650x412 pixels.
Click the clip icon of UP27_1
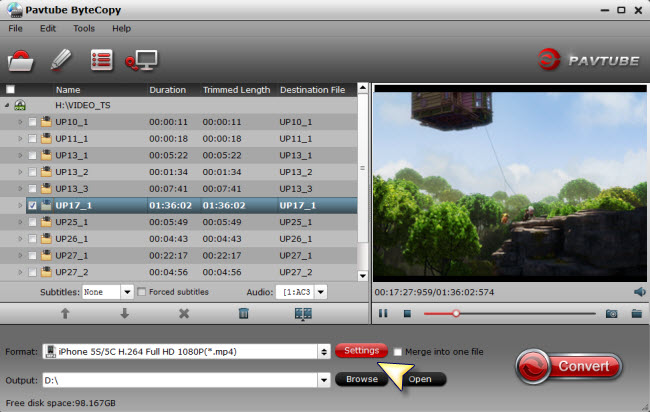point(46,255)
